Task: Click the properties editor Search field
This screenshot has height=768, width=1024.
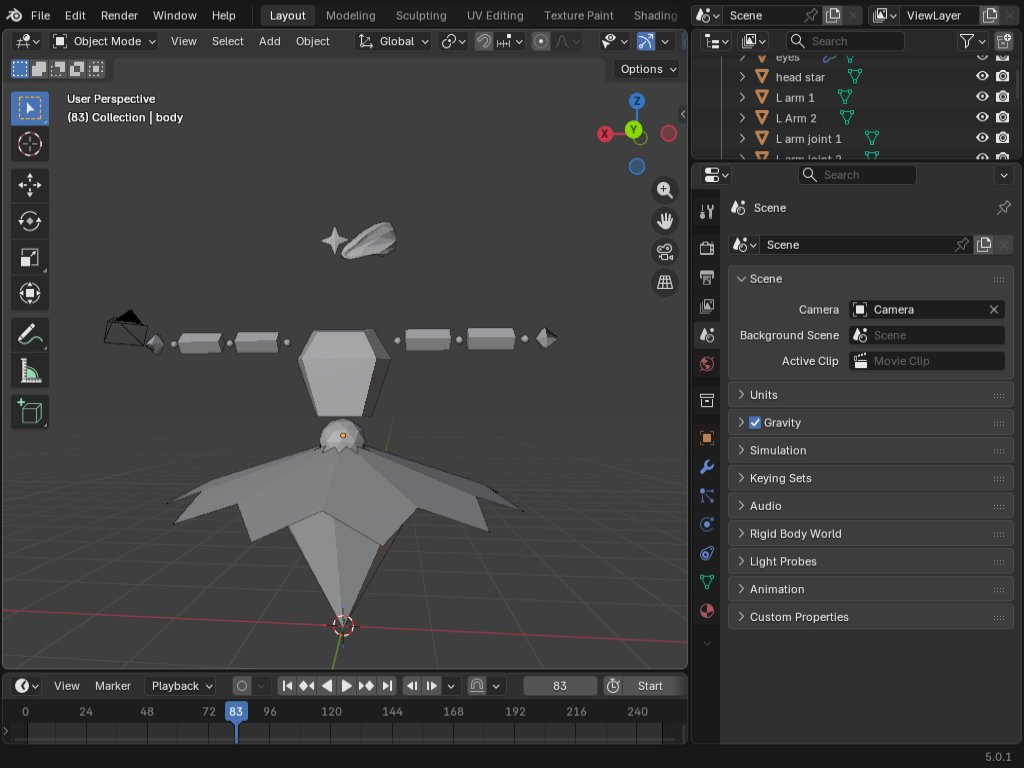Action: click(857, 175)
